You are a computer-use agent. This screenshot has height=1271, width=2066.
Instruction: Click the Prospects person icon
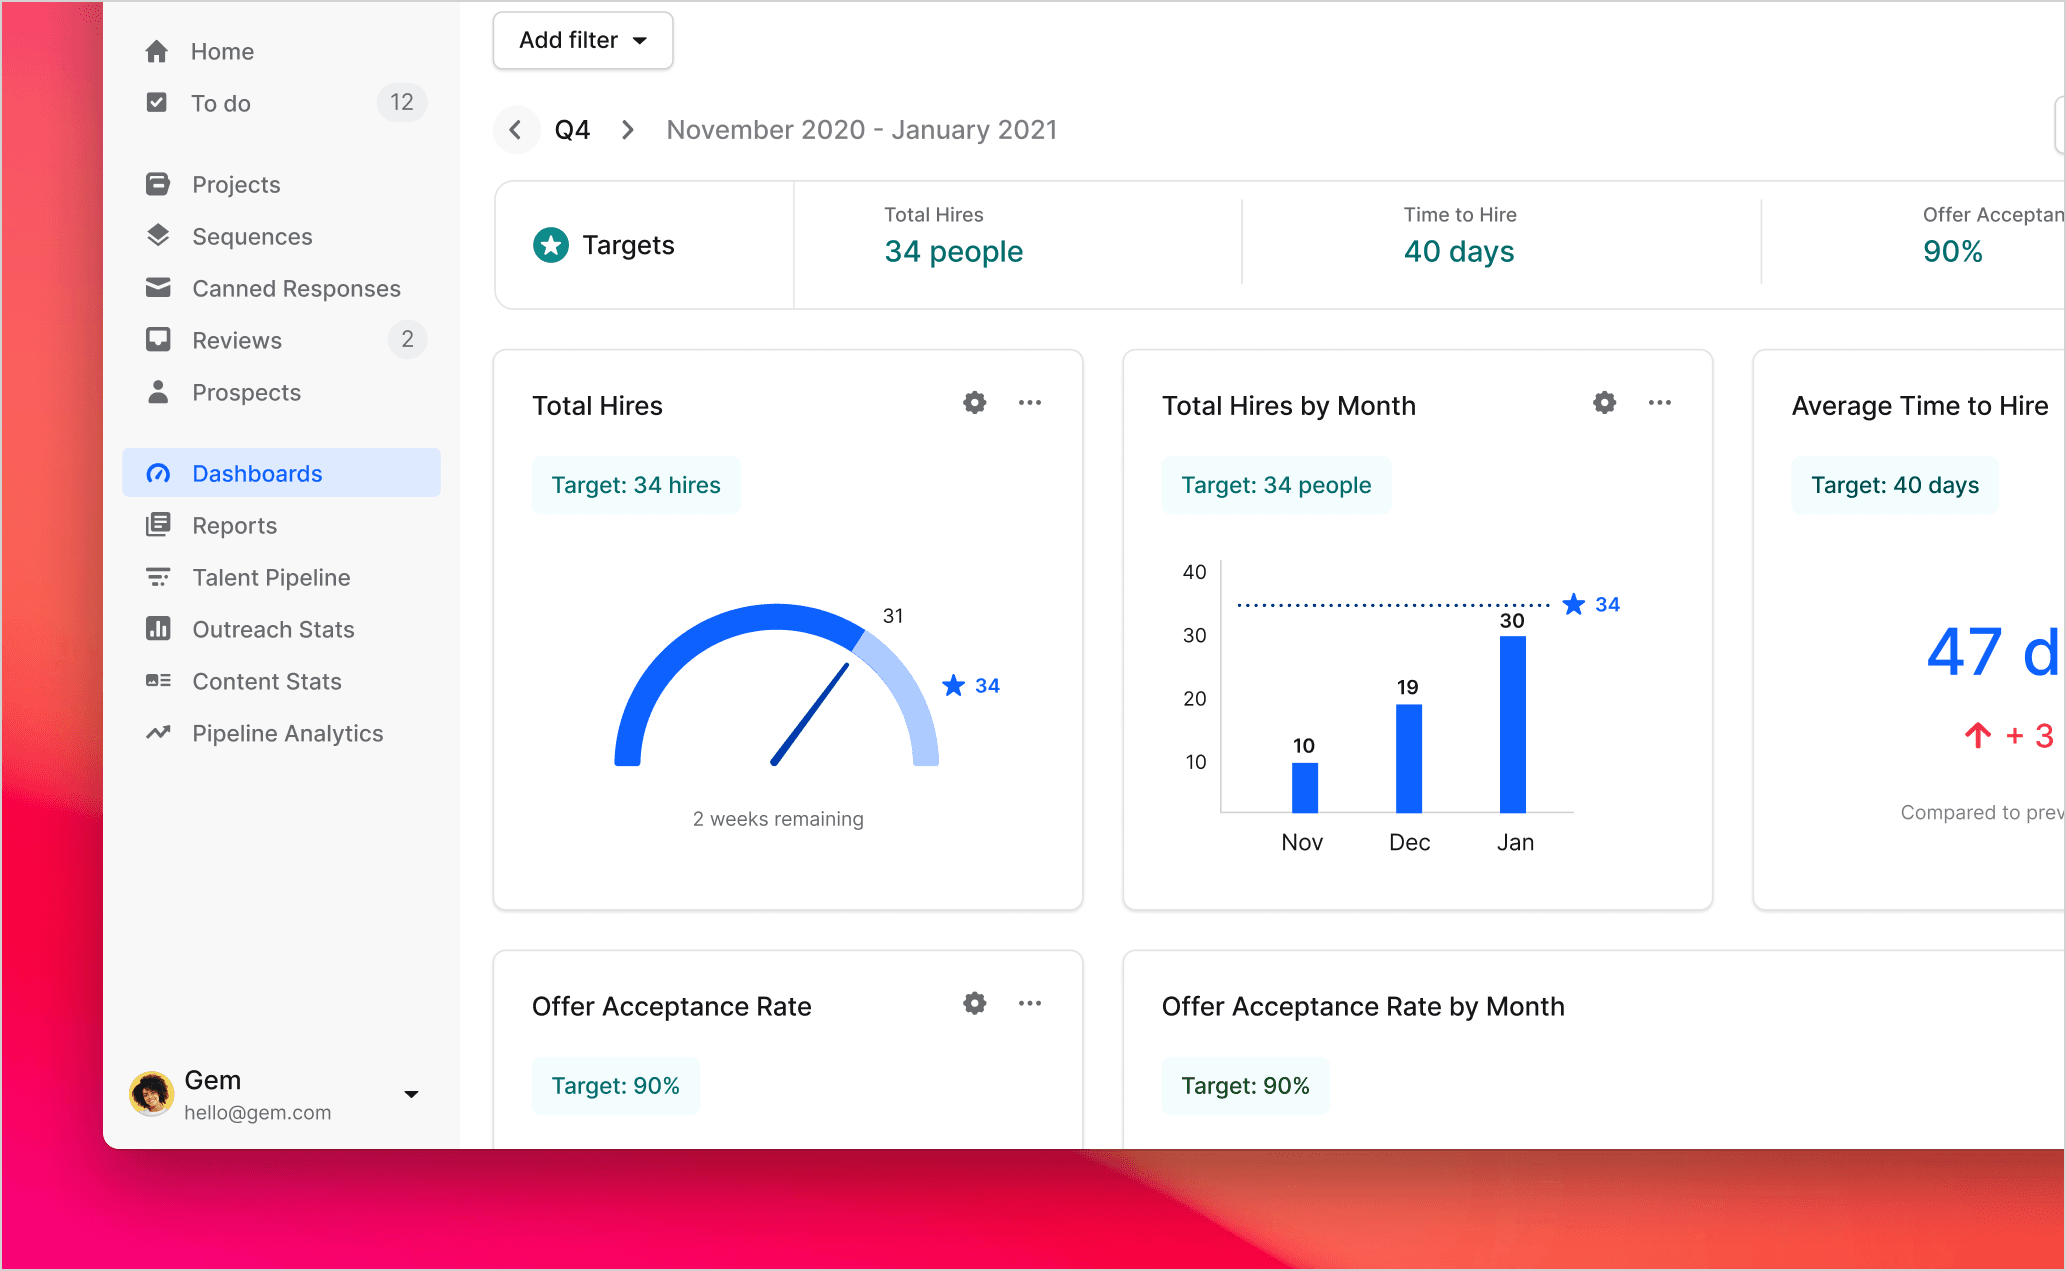point(158,392)
